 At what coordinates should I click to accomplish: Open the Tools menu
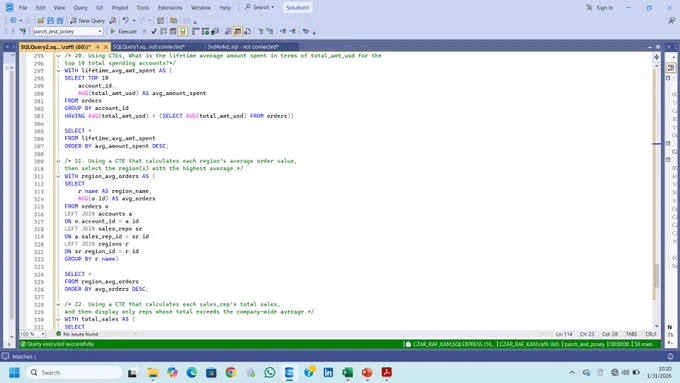[143, 7]
